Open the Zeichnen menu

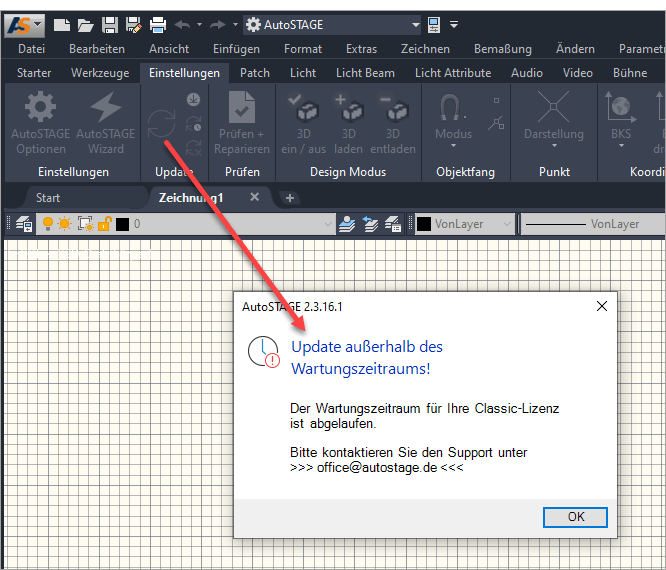(425, 49)
